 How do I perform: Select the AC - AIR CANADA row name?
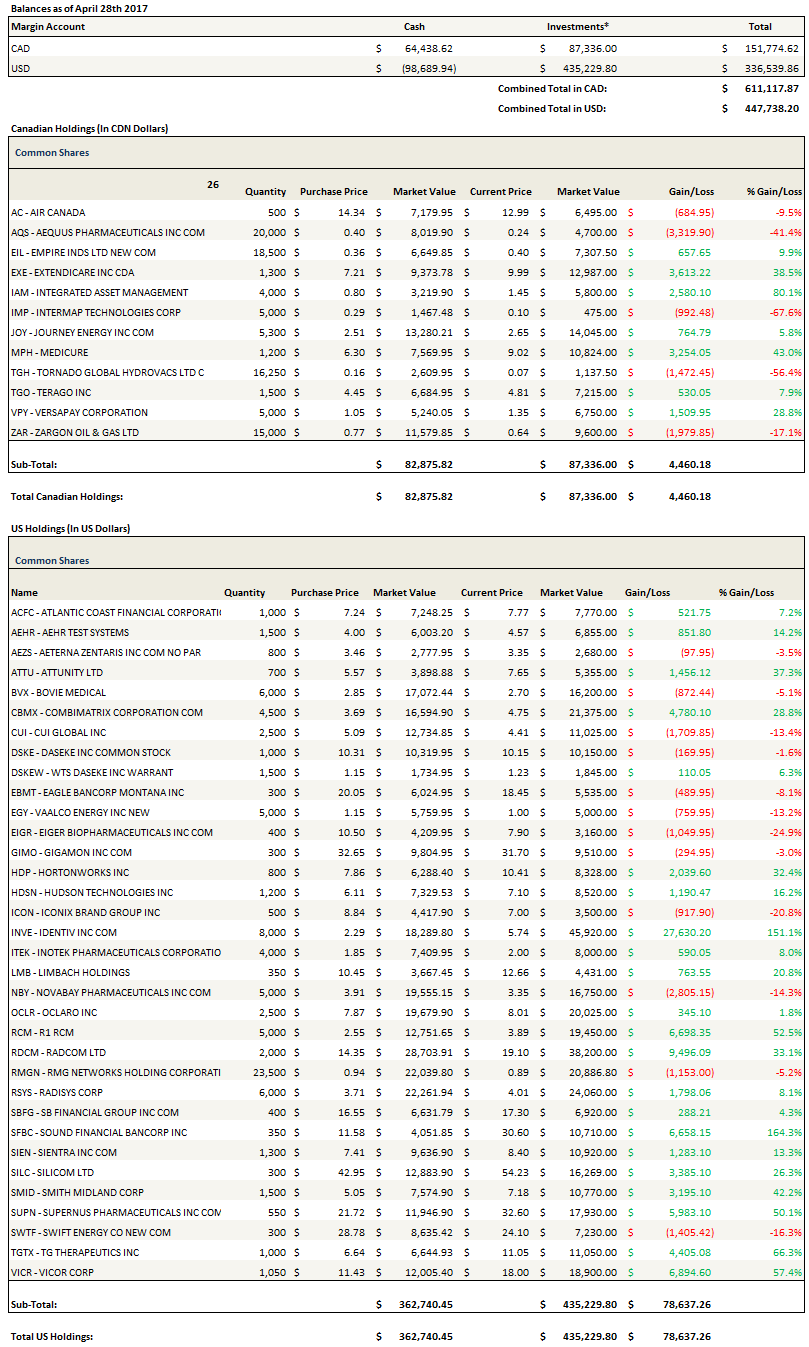coord(48,212)
